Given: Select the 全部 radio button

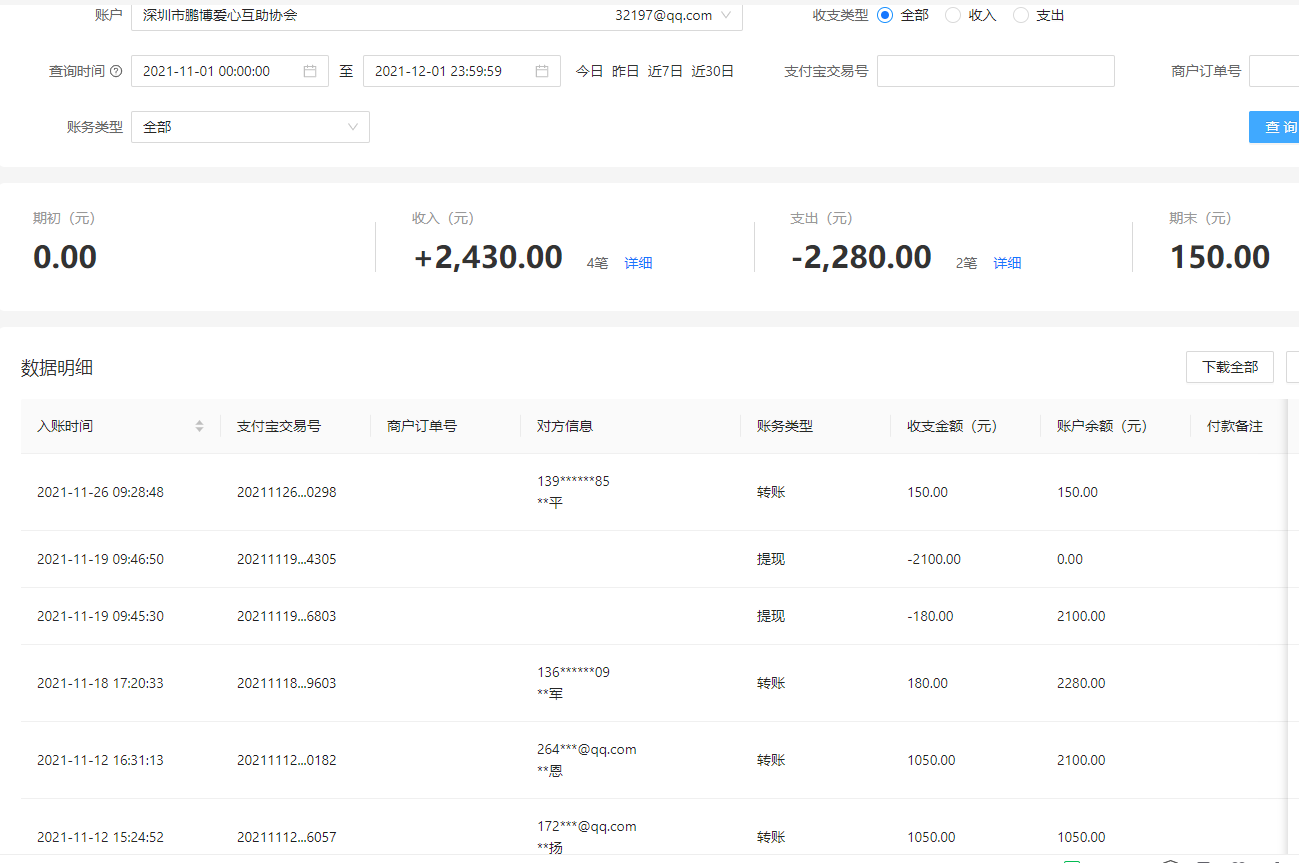Looking at the screenshot, I should point(884,15).
